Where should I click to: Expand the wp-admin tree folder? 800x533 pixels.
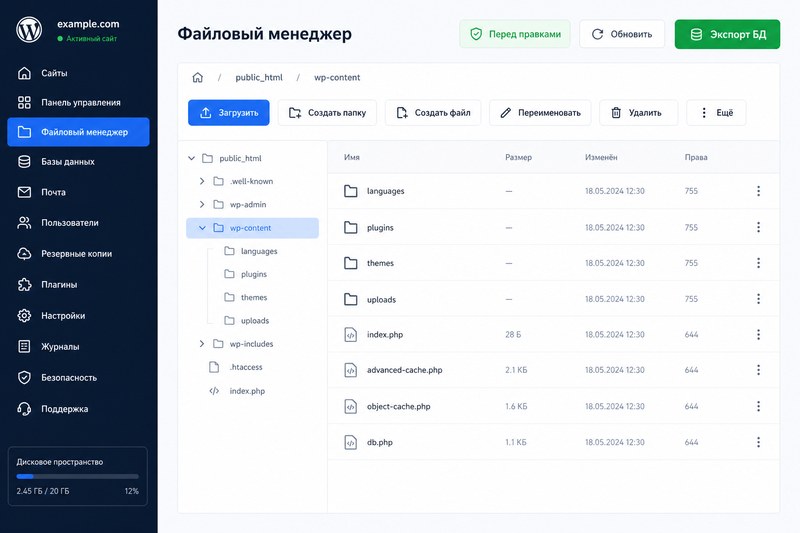point(202,205)
